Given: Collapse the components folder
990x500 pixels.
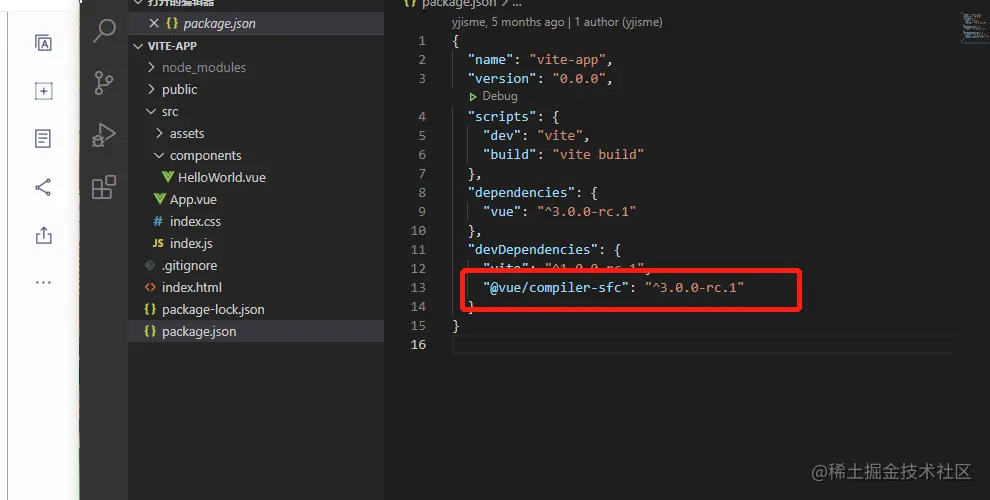Looking at the screenshot, I should click(x=159, y=155).
